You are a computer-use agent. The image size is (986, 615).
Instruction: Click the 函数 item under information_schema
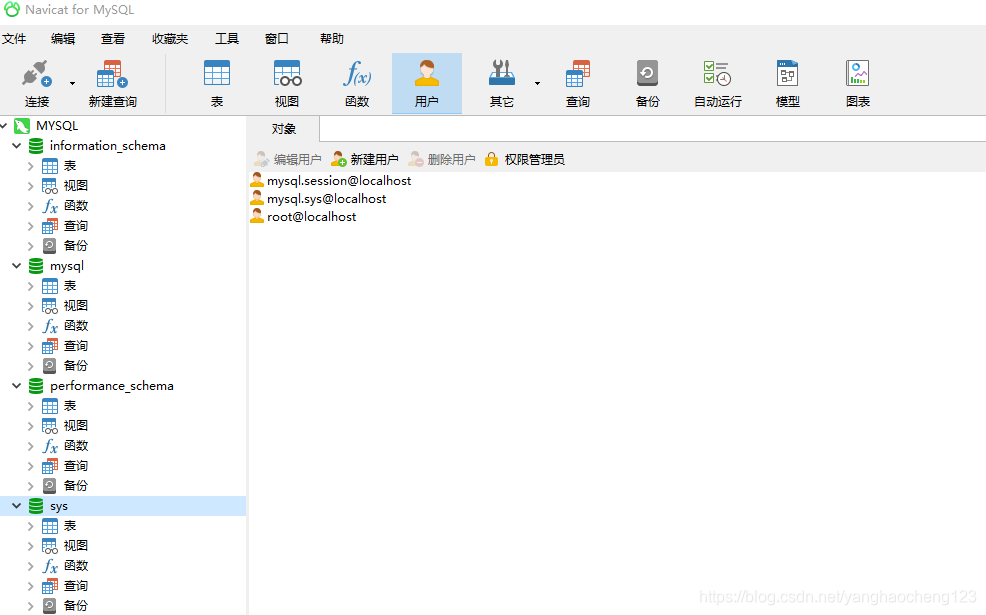76,206
